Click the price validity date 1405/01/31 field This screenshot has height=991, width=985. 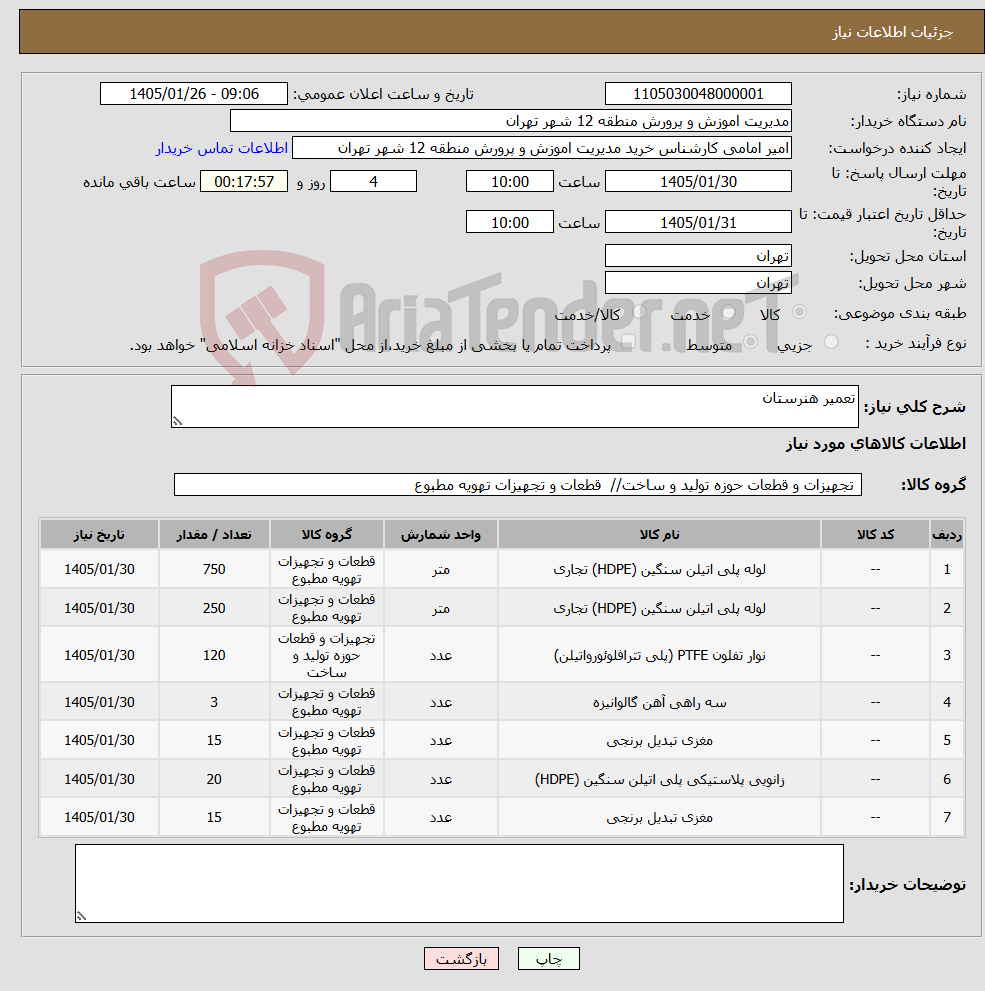pyautogui.click(x=698, y=222)
